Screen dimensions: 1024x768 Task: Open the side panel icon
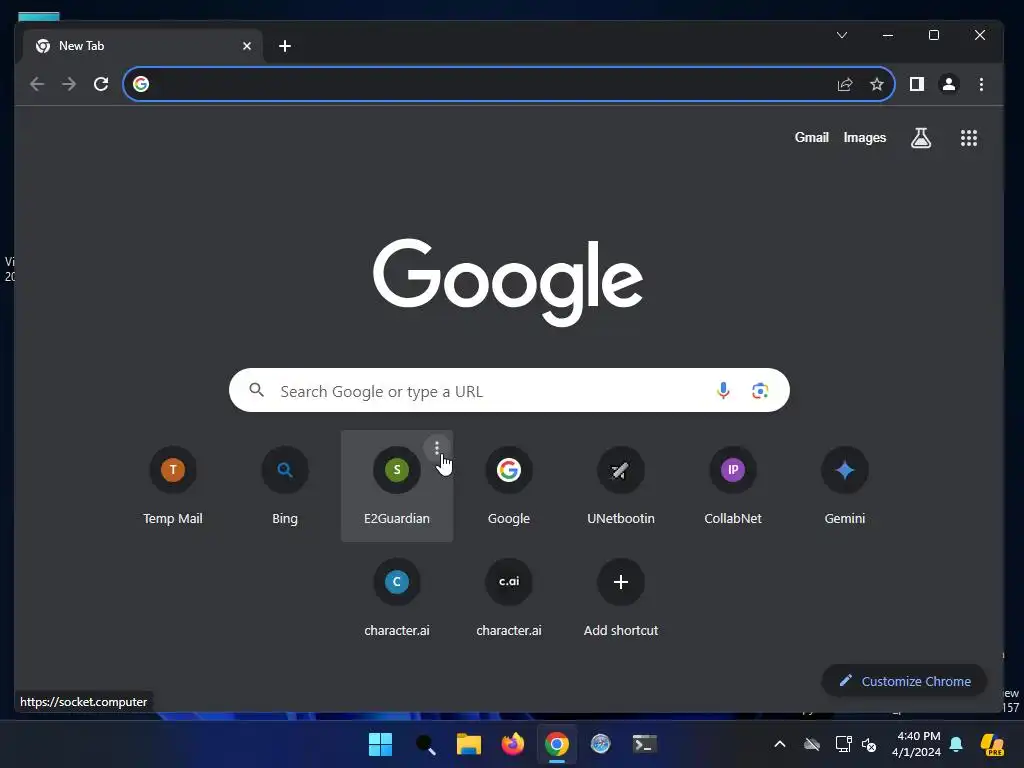[917, 84]
